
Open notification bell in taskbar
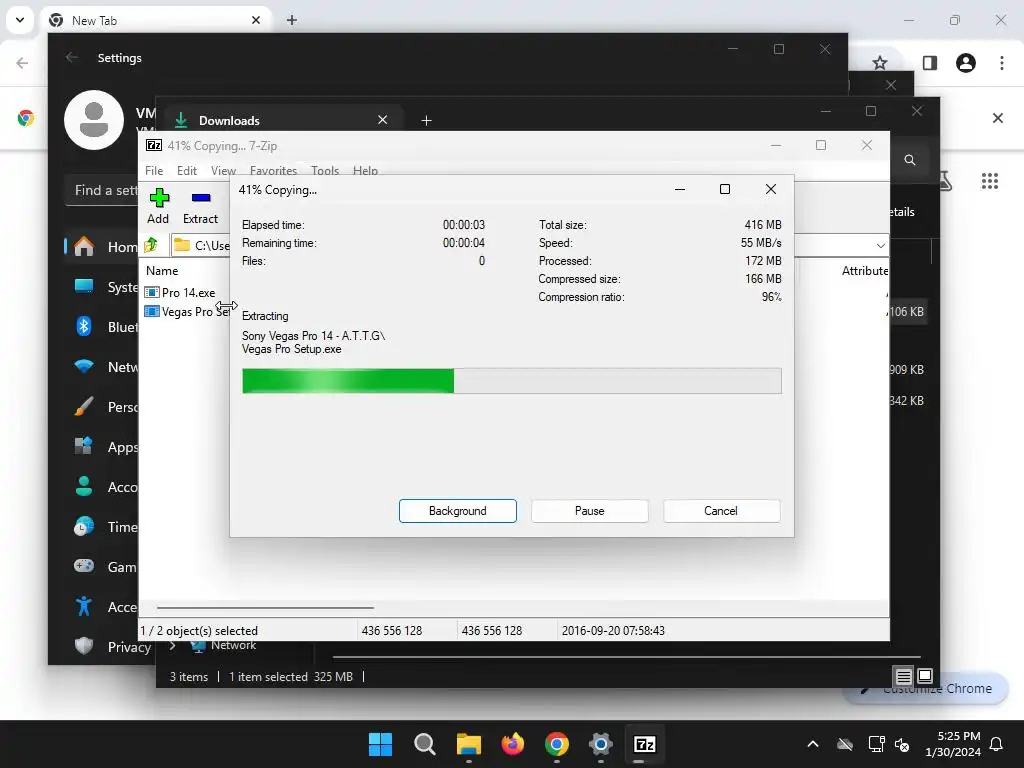point(997,744)
